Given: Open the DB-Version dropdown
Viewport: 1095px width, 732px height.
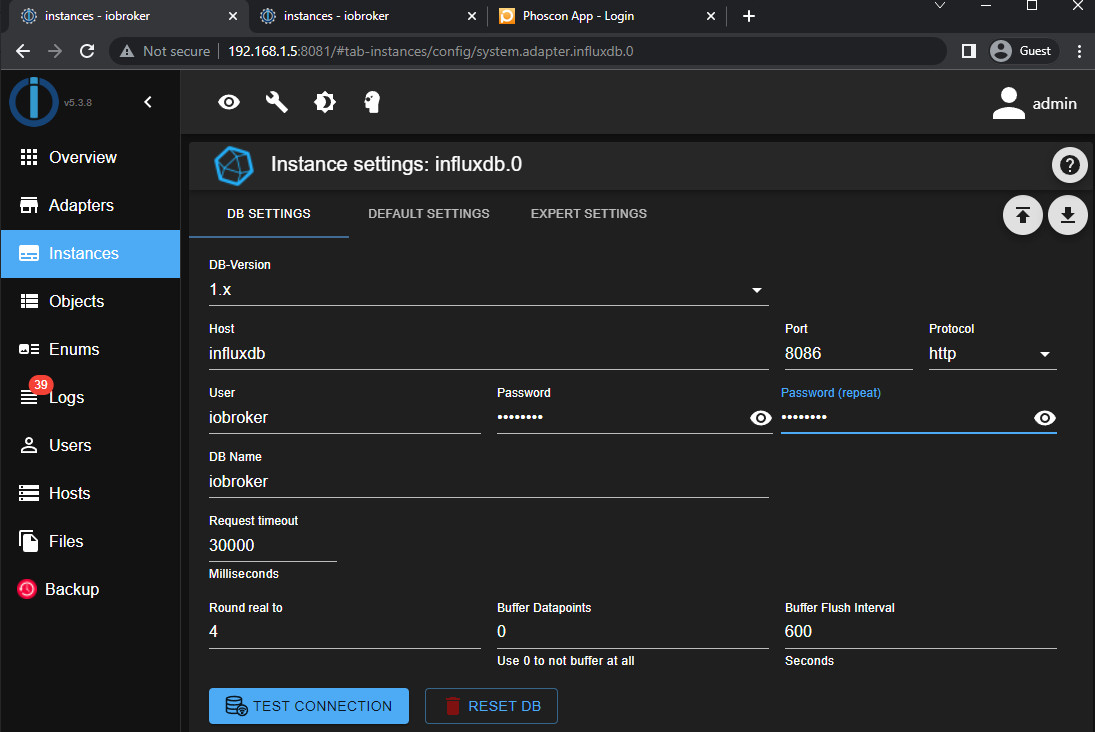Looking at the screenshot, I should [x=489, y=290].
